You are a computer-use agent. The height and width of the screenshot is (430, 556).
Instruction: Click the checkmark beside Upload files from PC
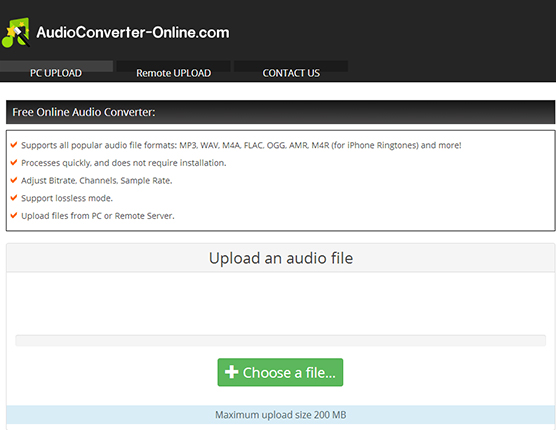tap(14, 215)
